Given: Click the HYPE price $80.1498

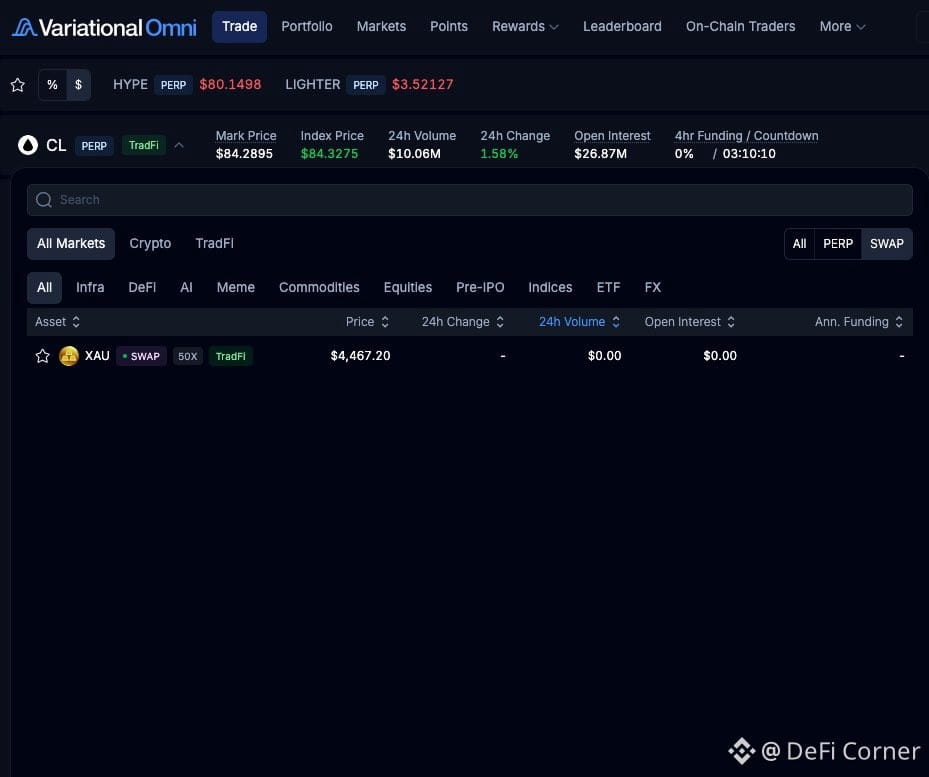Looking at the screenshot, I should [x=230, y=85].
